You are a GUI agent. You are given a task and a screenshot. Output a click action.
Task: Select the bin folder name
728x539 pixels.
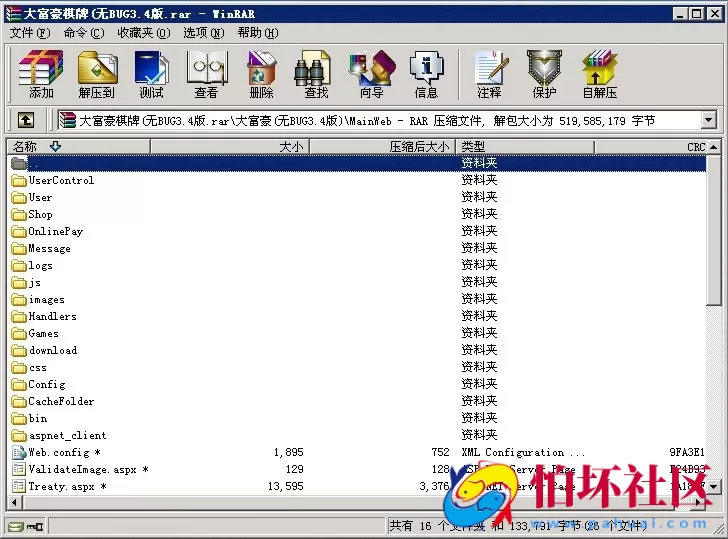(38, 418)
